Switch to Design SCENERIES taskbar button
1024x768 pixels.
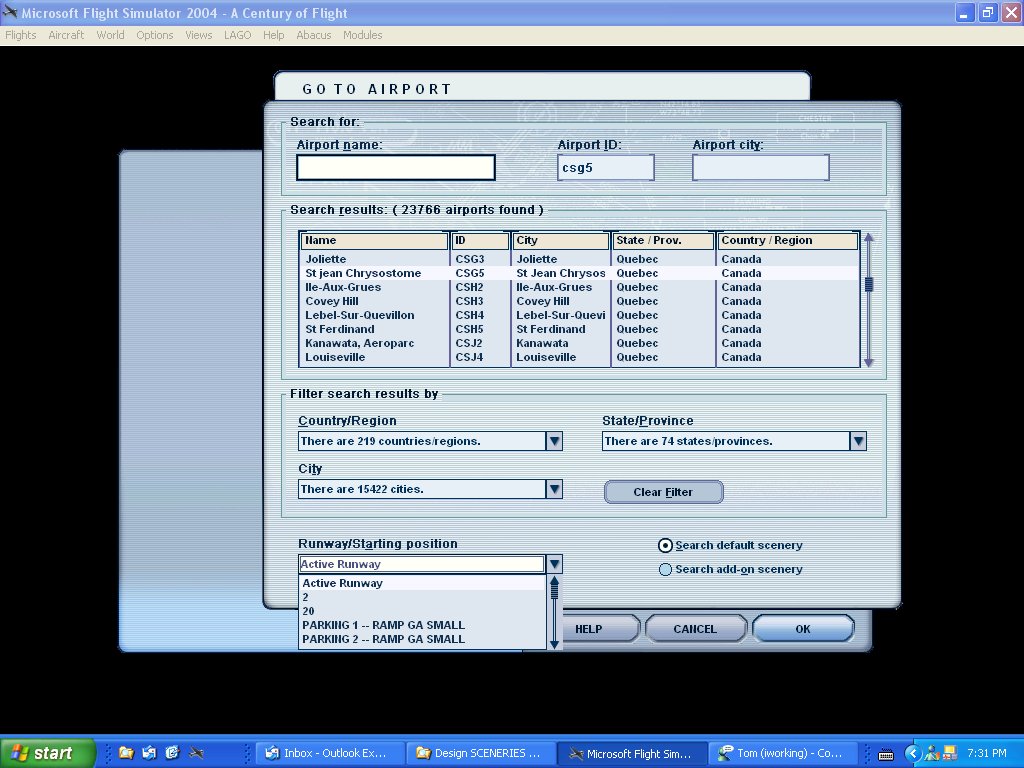(x=481, y=753)
